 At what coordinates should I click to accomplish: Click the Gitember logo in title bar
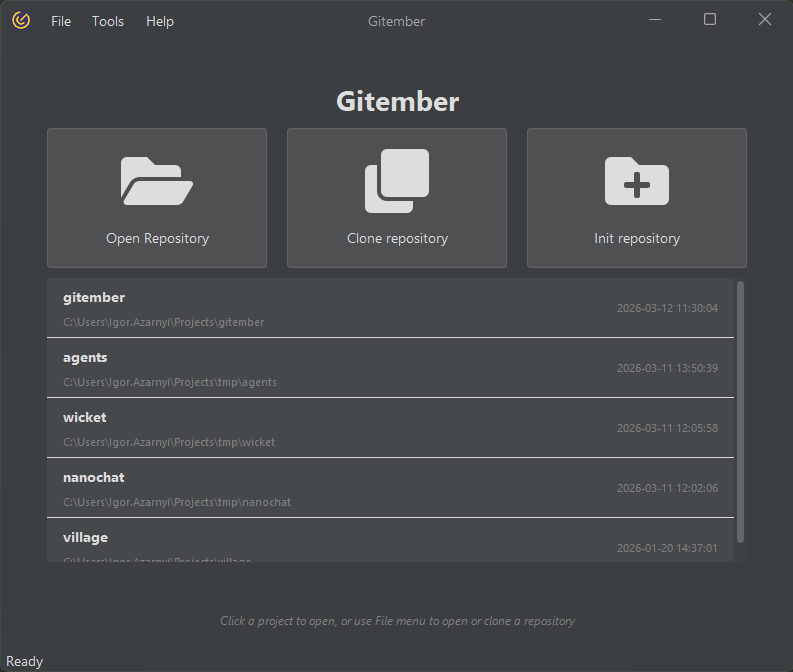point(21,21)
